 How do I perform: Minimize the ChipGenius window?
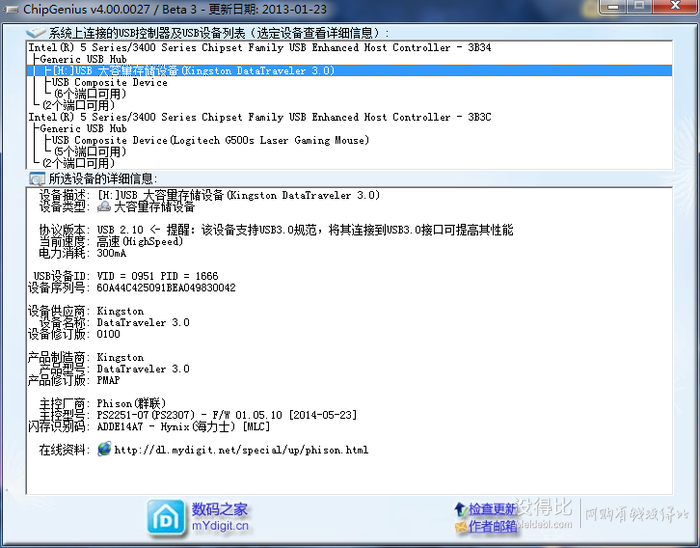(613, 7)
